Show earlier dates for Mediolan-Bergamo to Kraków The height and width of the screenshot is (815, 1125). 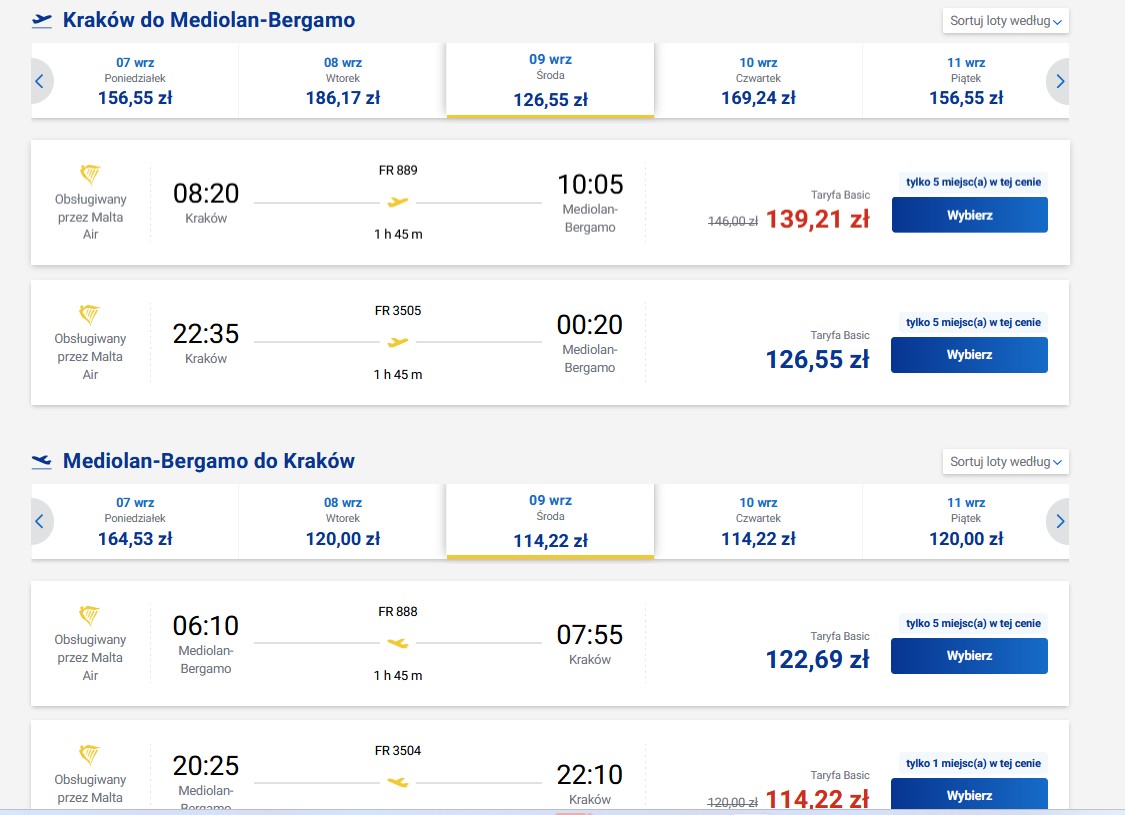point(40,522)
